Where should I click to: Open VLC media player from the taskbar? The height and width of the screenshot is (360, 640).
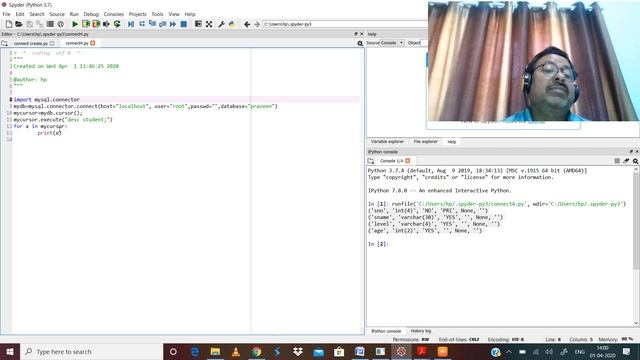pos(236,351)
